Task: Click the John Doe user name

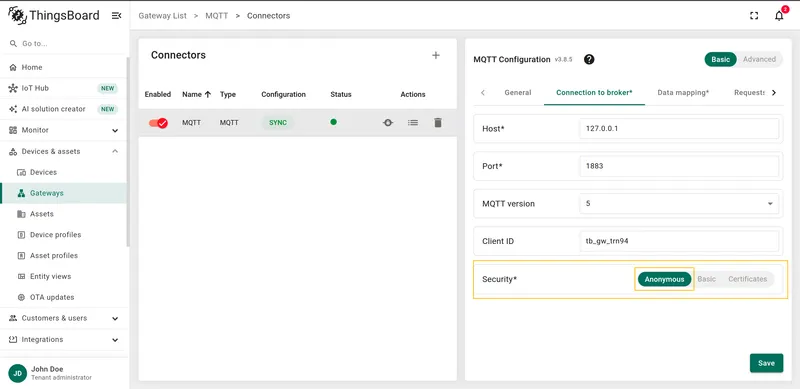Action: [x=47, y=369]
